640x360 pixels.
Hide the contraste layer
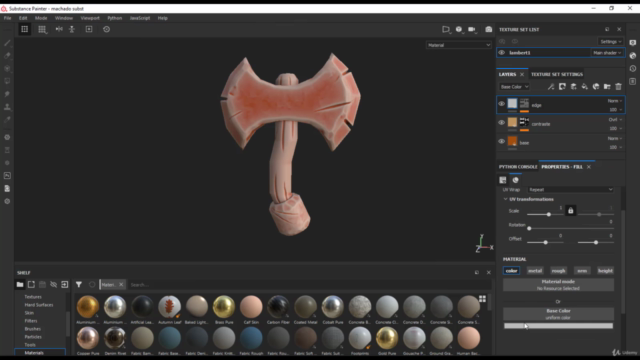pyautogui.click(x=502, y=122)
